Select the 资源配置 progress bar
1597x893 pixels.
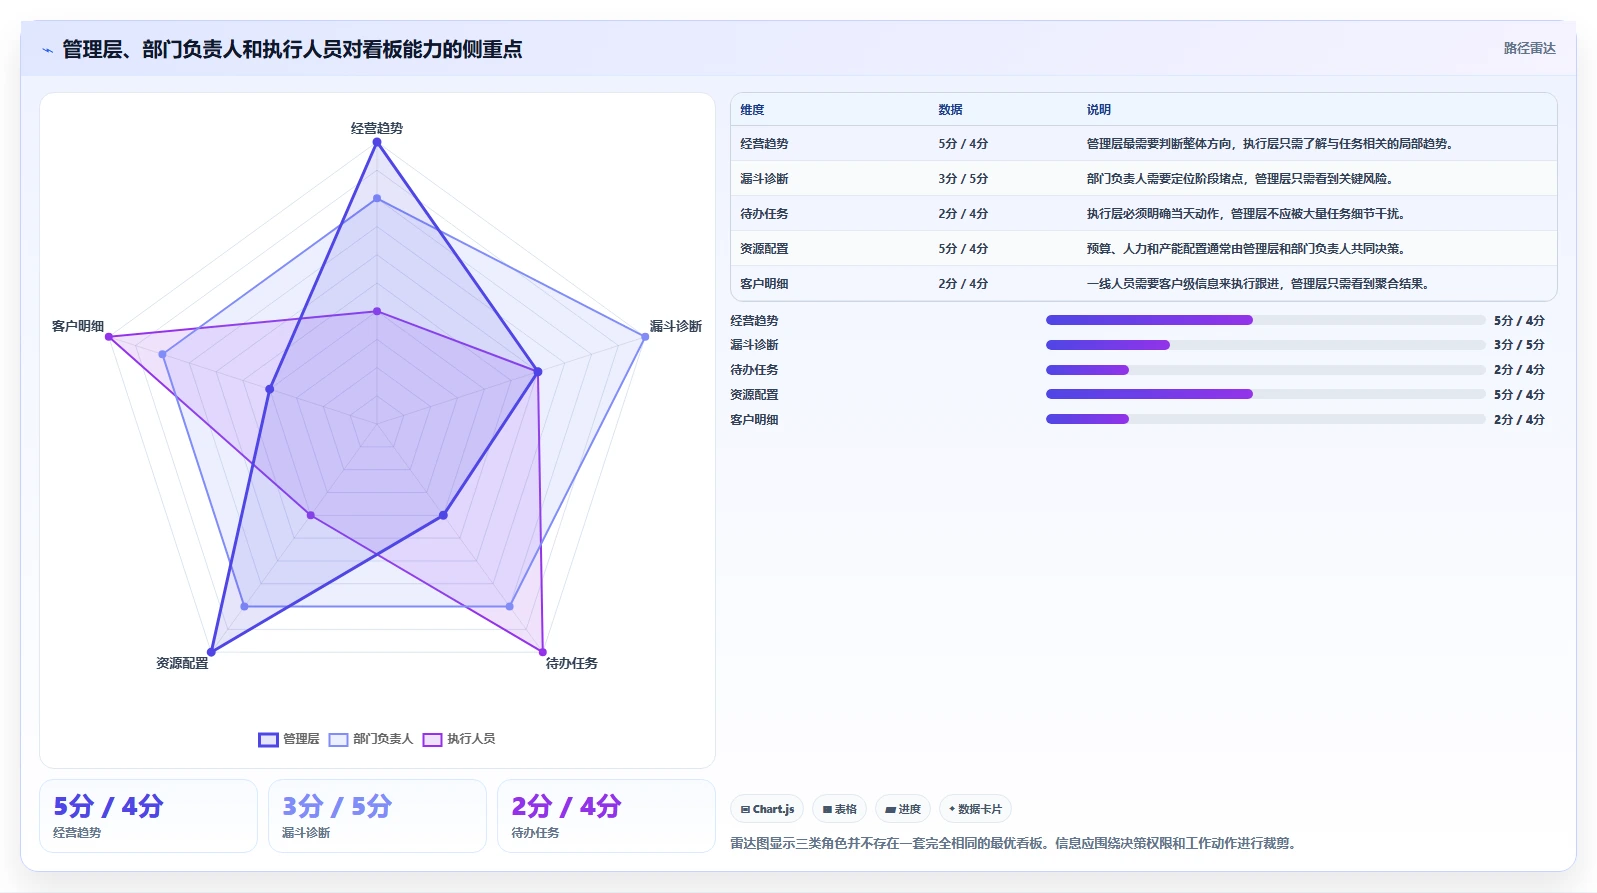1265,394
